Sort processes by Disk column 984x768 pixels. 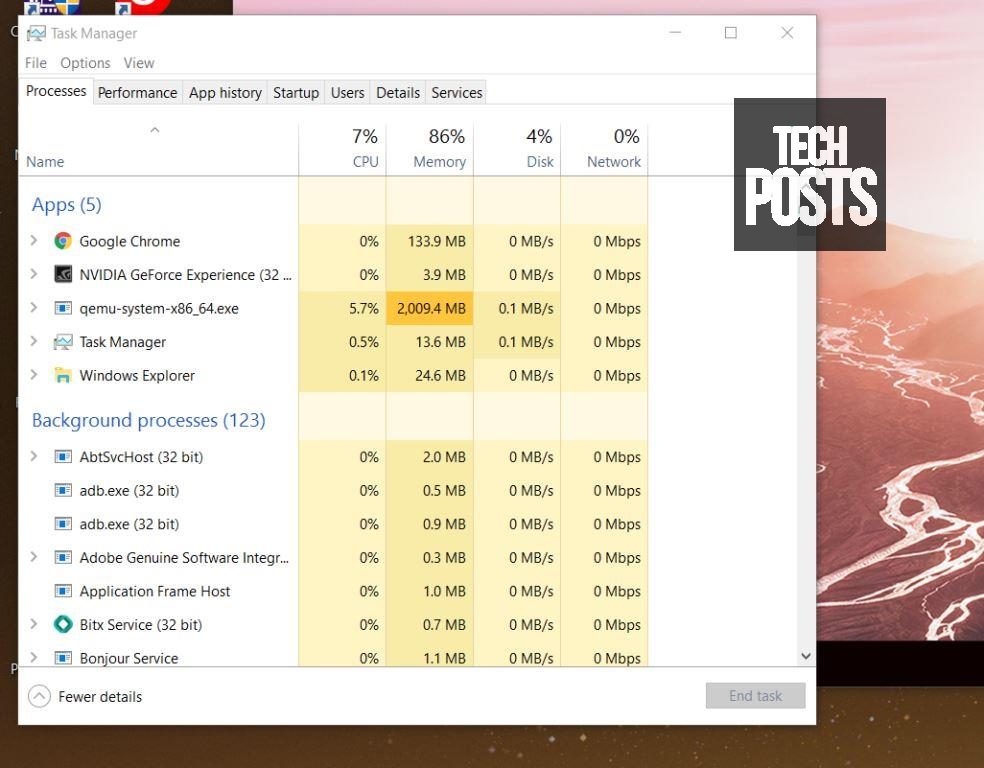click(517, 151)
